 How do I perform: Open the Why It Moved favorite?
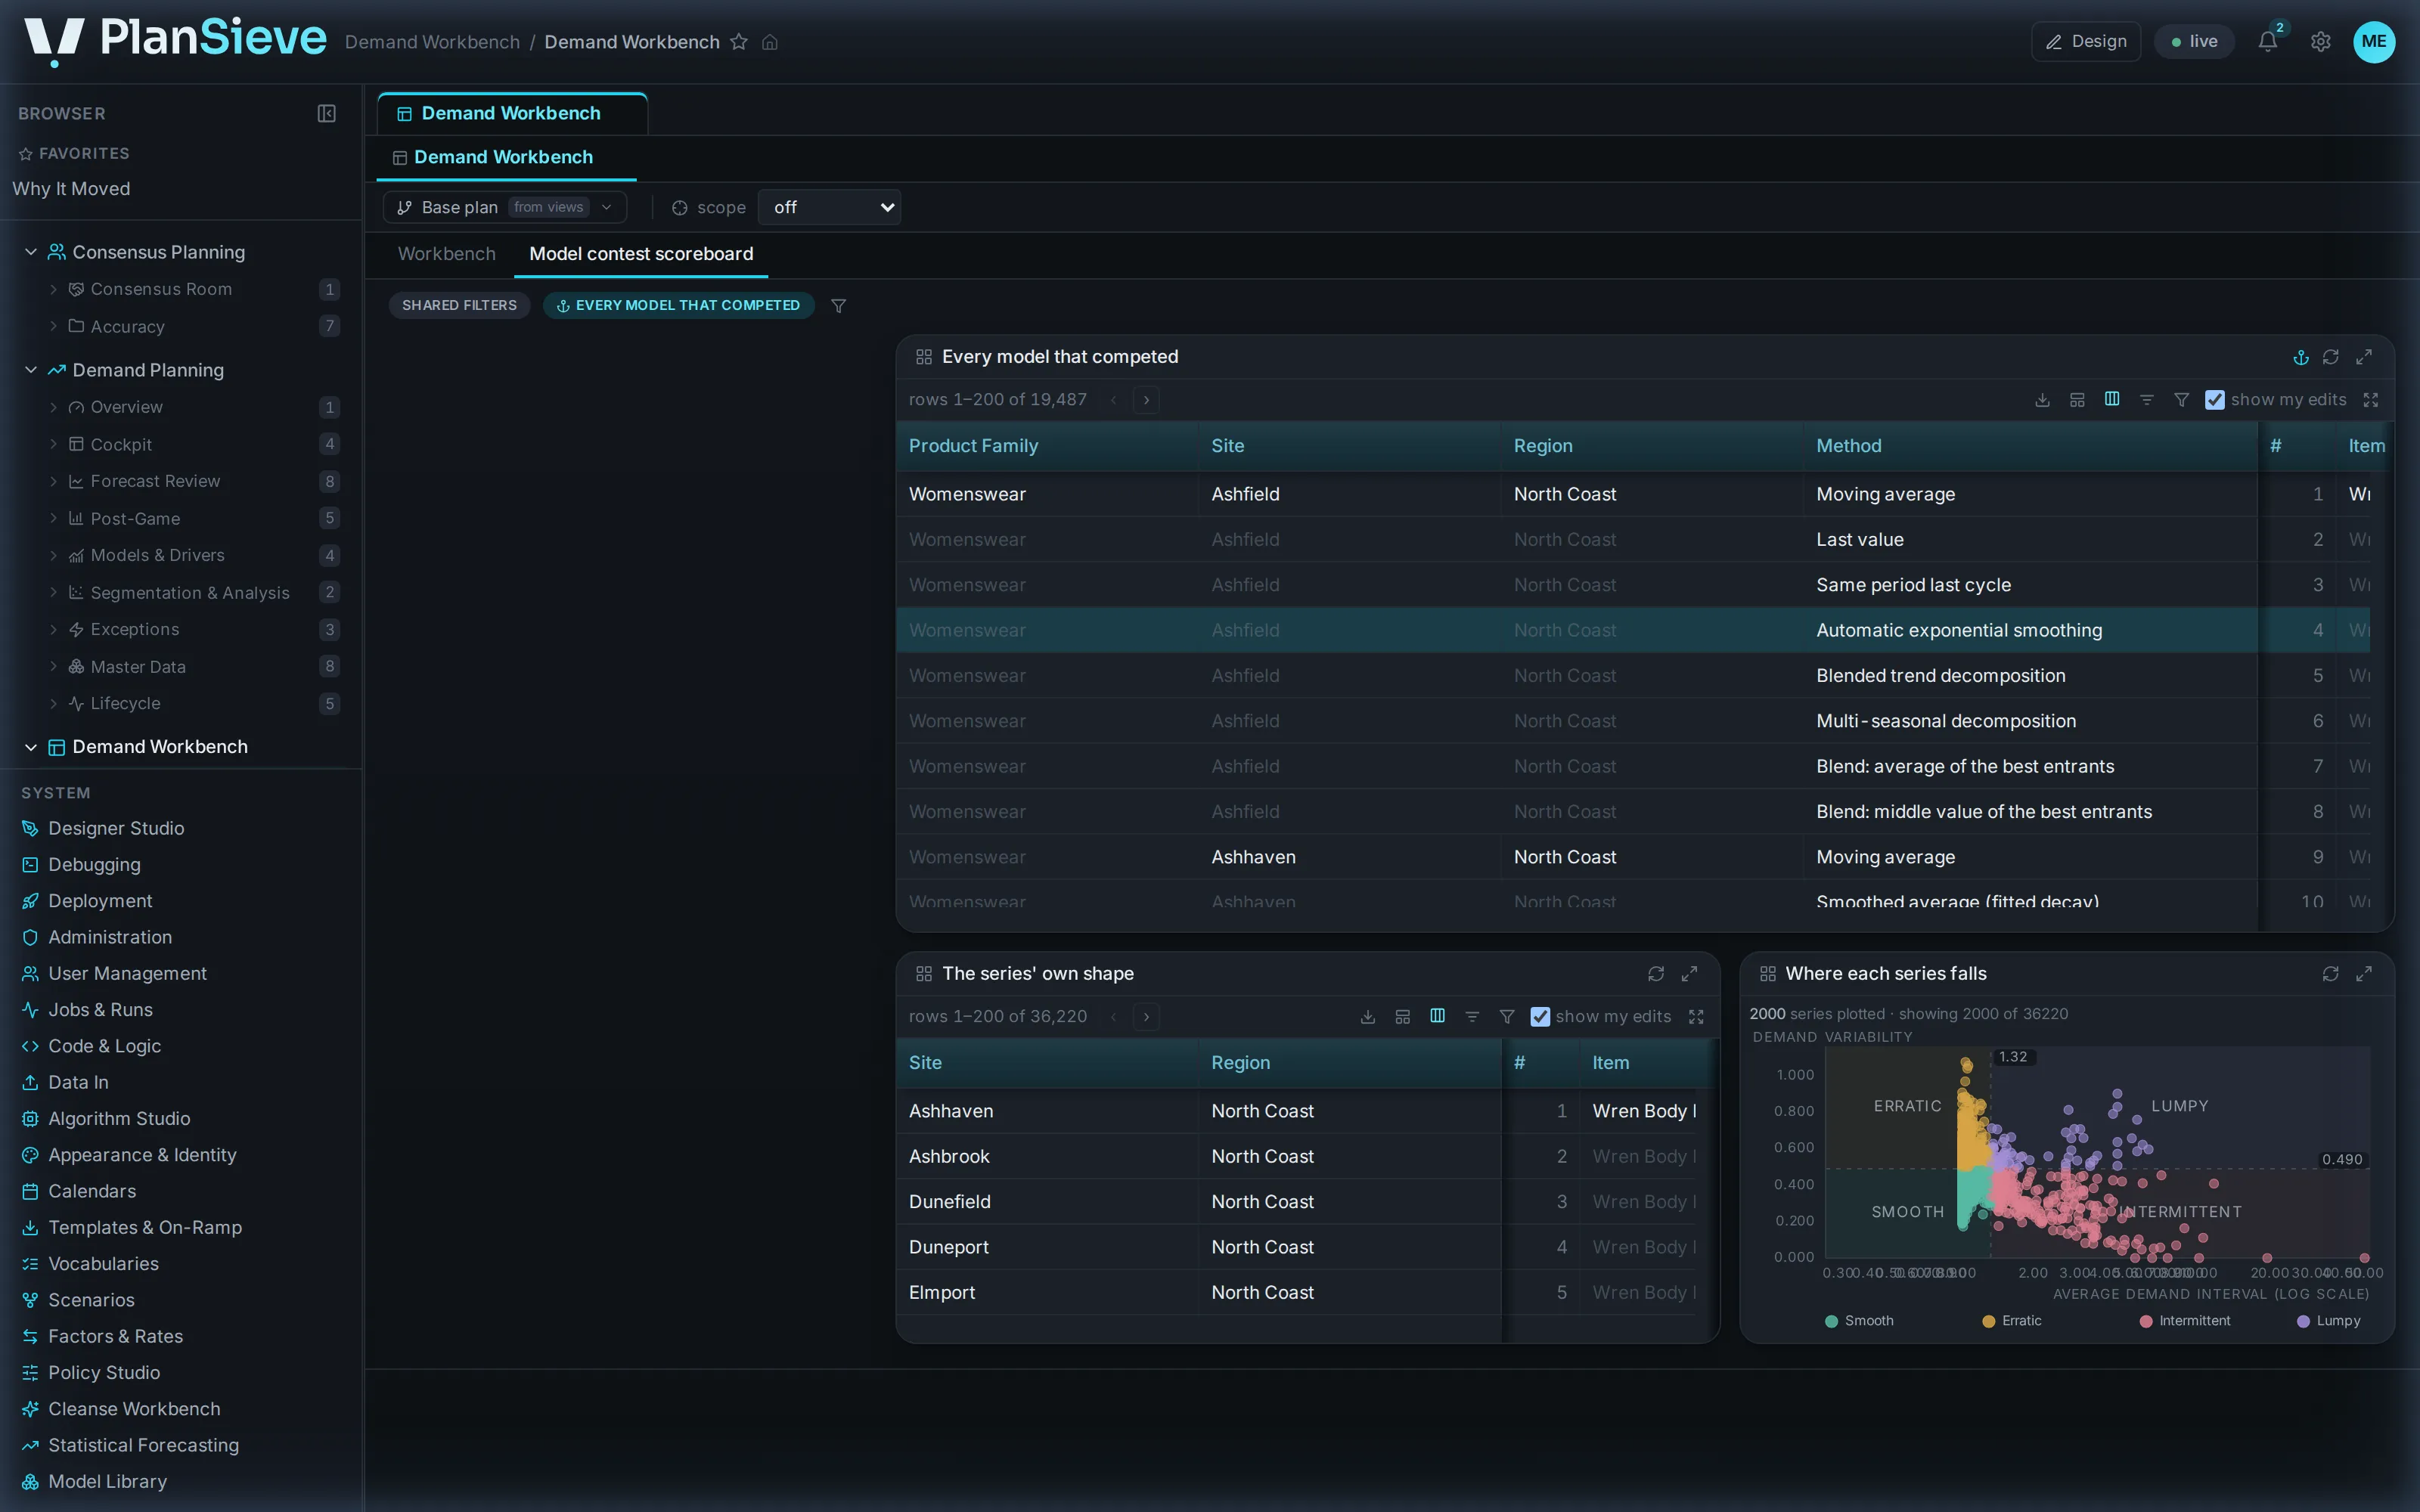[x=71, y=189]
